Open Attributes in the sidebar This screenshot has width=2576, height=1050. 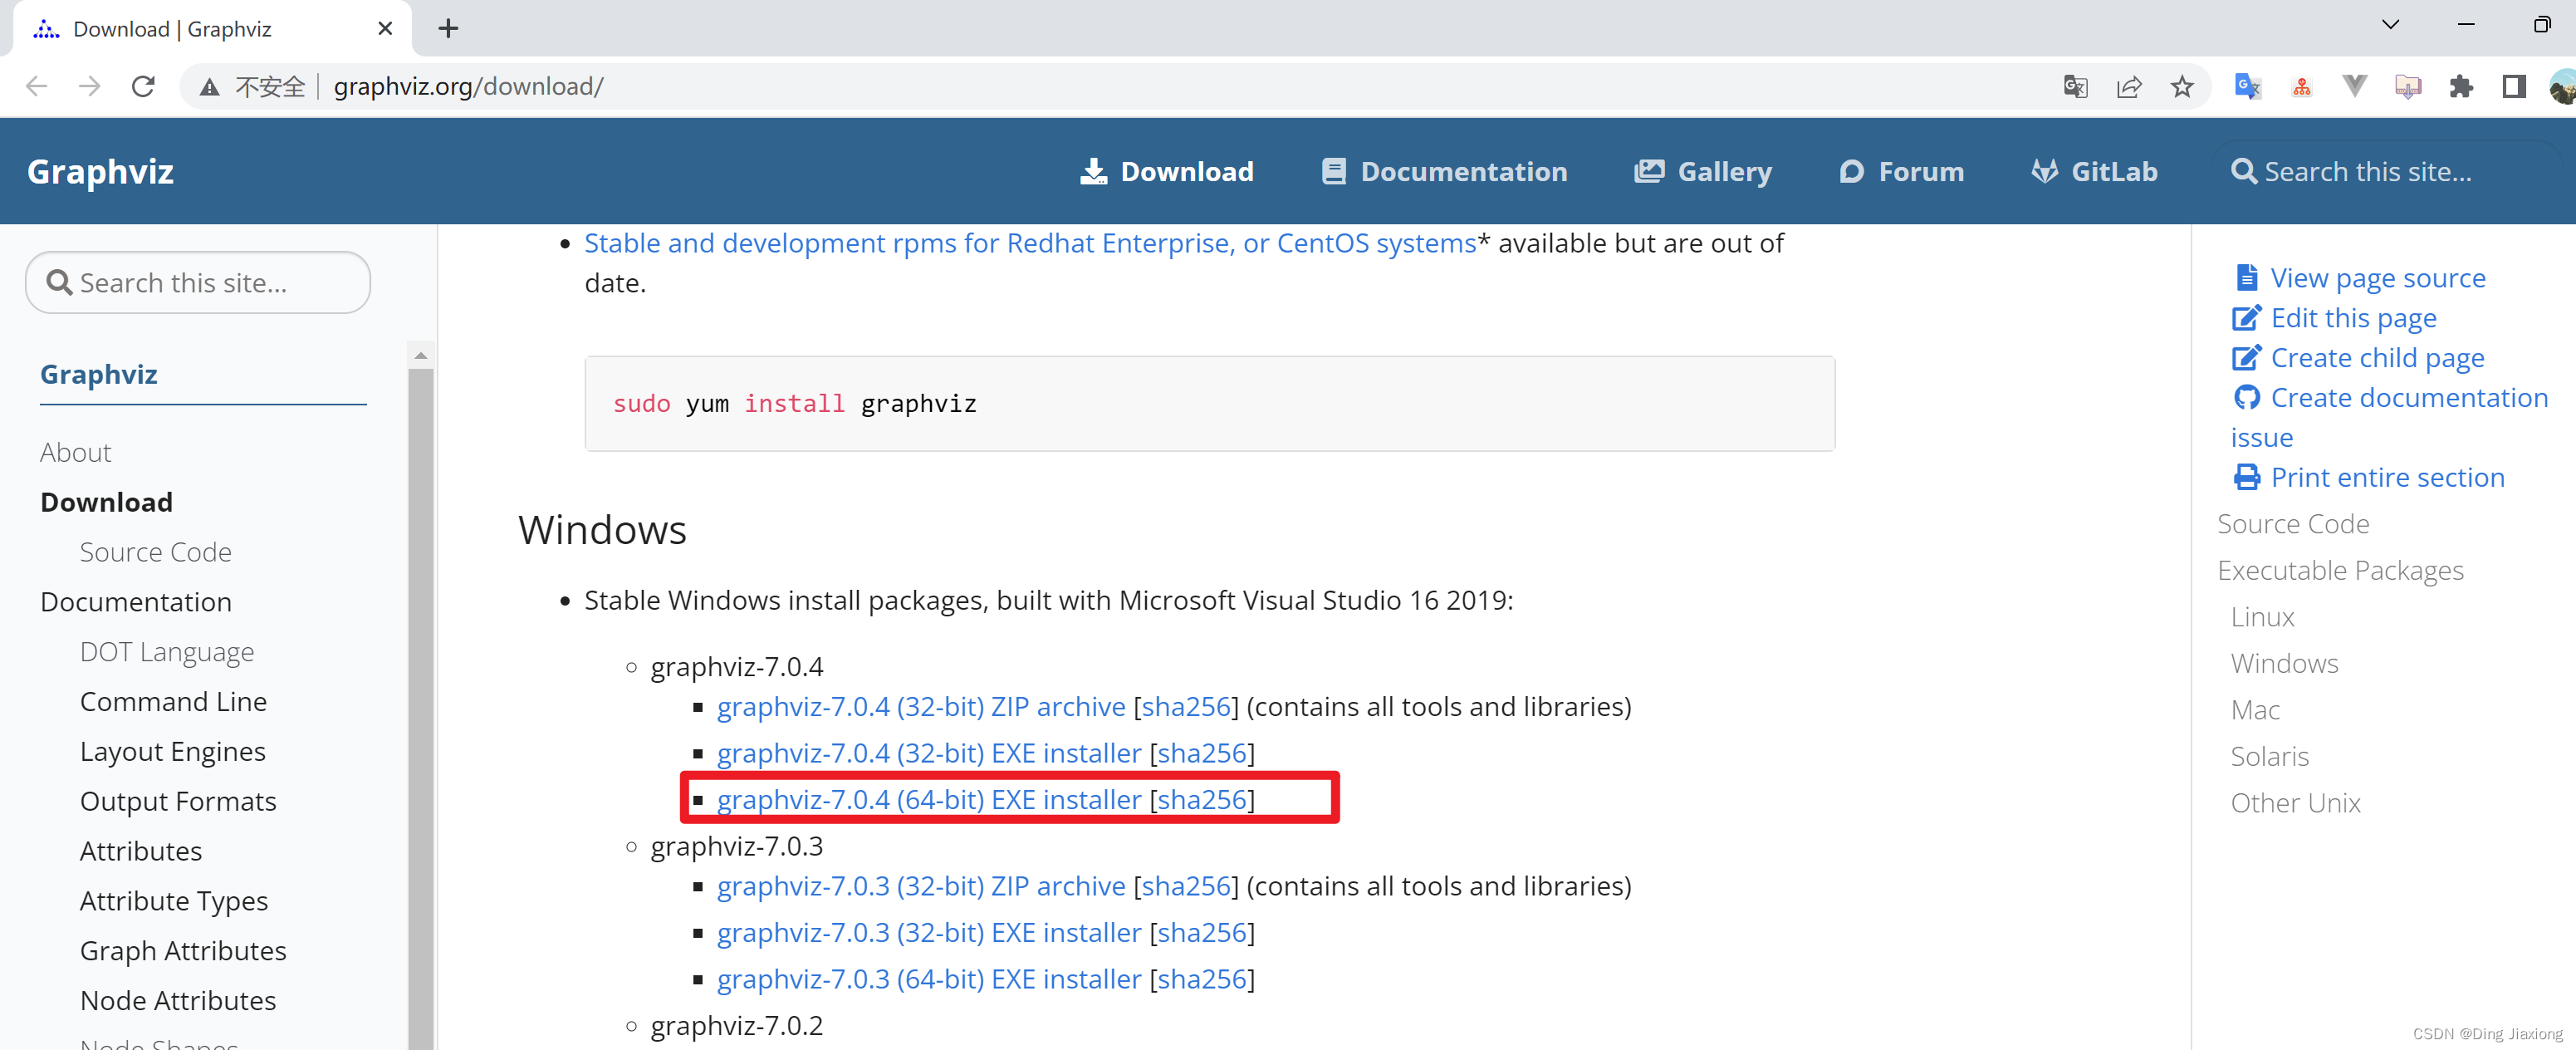(x=141, y=852)
